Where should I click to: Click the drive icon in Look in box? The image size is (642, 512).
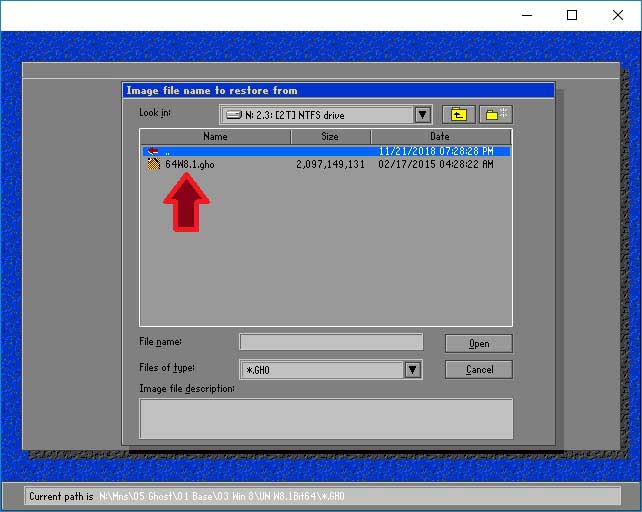pyautogui.click(x=232, y=115)
